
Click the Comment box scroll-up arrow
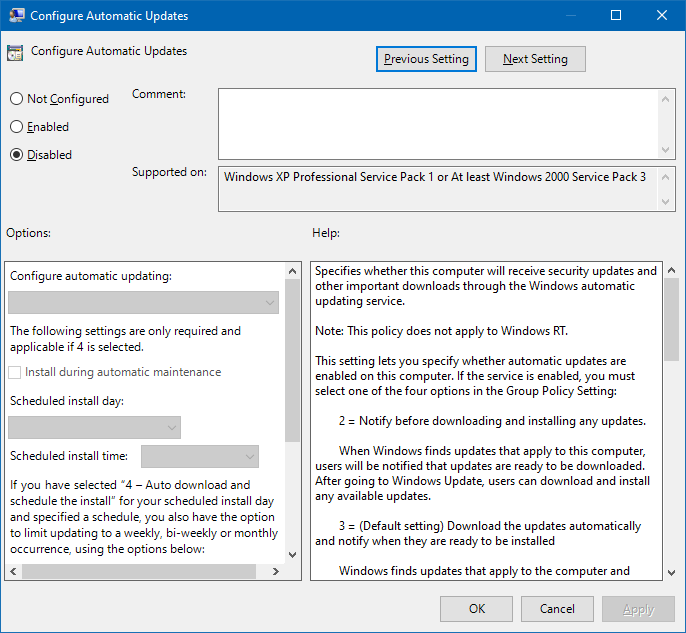(667, 98)
